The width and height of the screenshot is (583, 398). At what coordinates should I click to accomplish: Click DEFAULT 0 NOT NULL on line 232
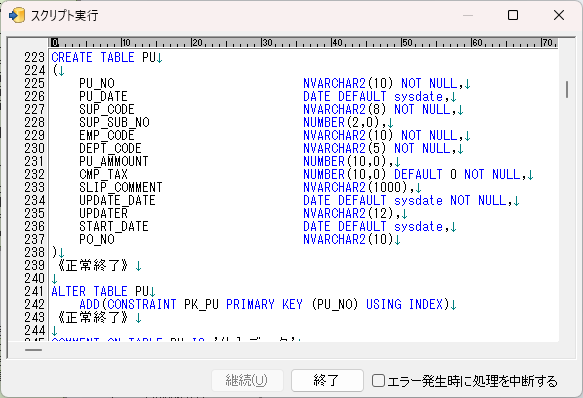[x=457, y=174]
